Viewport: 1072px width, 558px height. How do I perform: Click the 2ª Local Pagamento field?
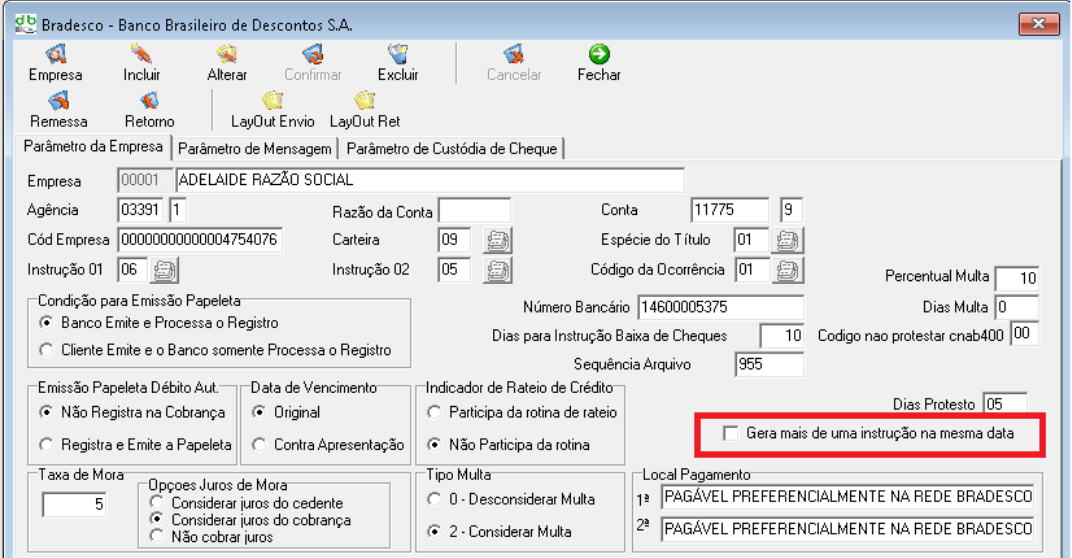(848, 529)
